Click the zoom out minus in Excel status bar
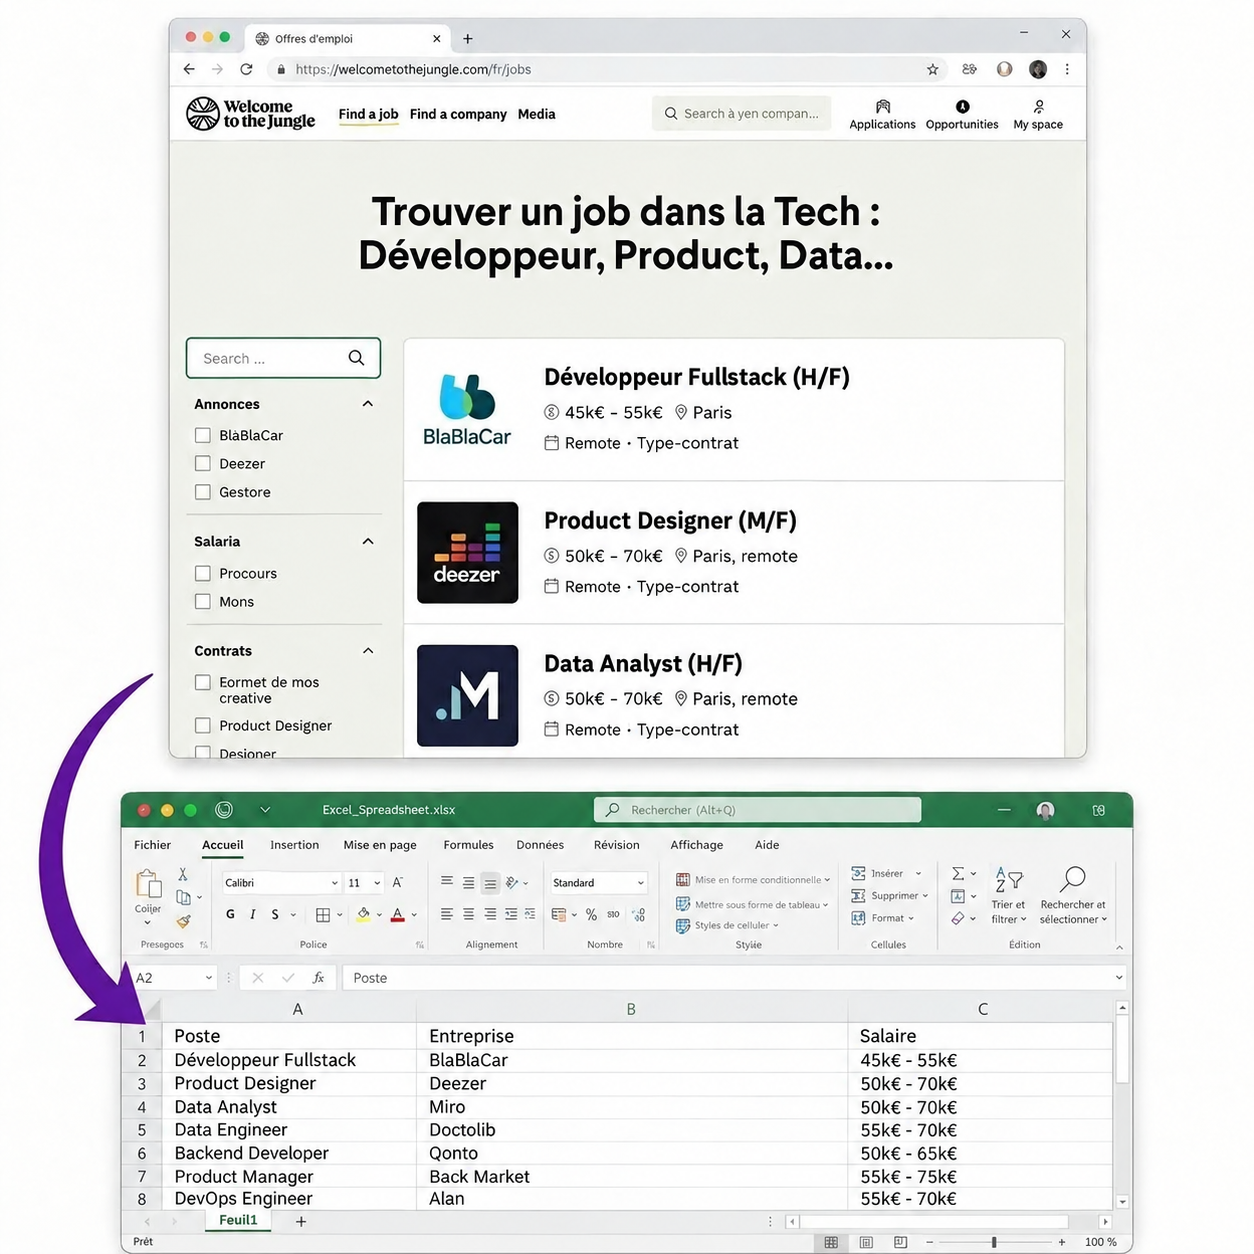Screen dimensions: 1254x1254 [930, 1242]
